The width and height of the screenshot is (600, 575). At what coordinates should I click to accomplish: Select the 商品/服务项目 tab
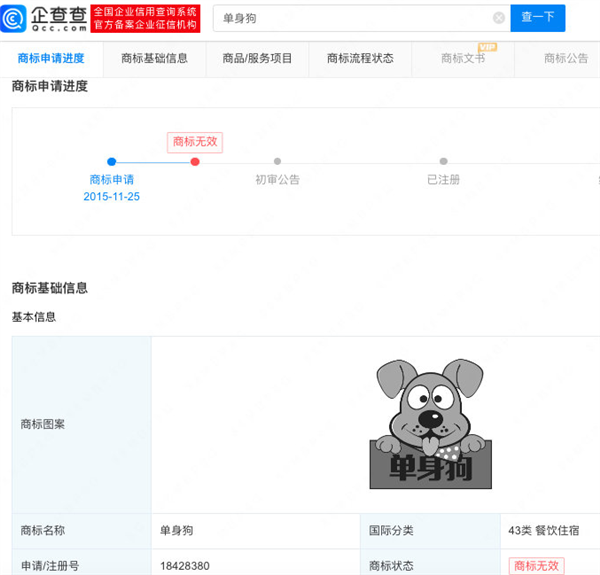tap(257, 59)
